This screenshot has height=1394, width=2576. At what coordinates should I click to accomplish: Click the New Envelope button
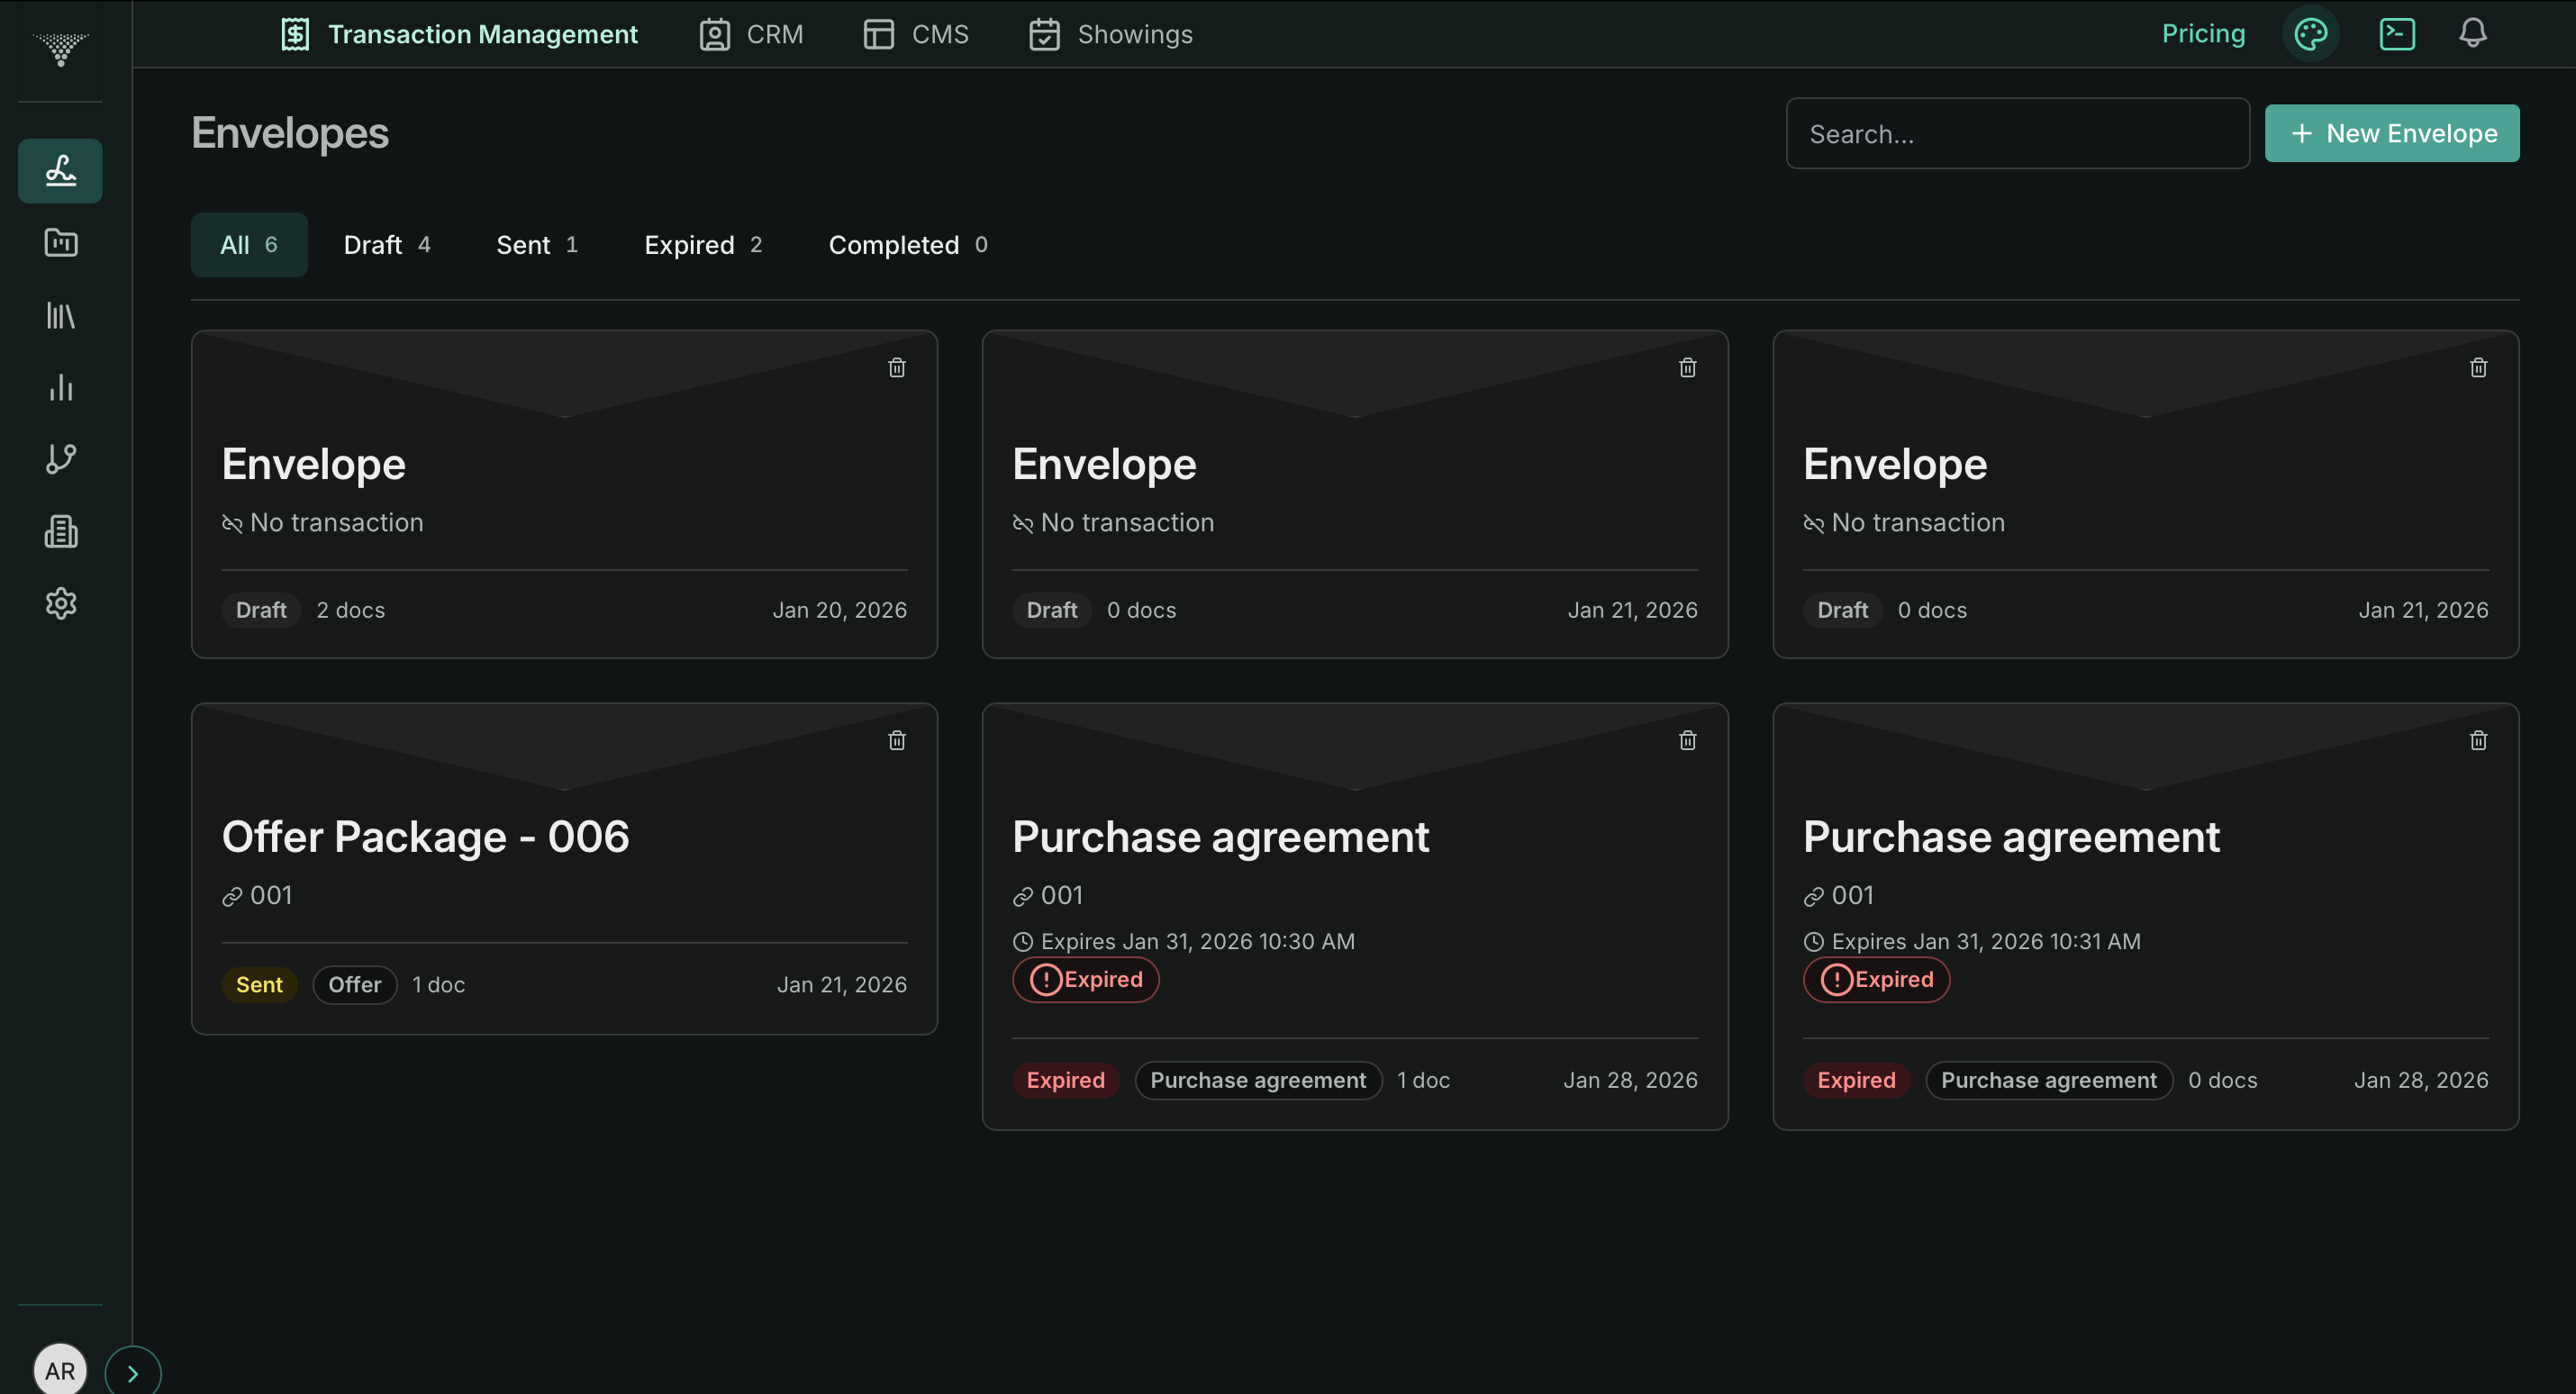coord(2392,134)
